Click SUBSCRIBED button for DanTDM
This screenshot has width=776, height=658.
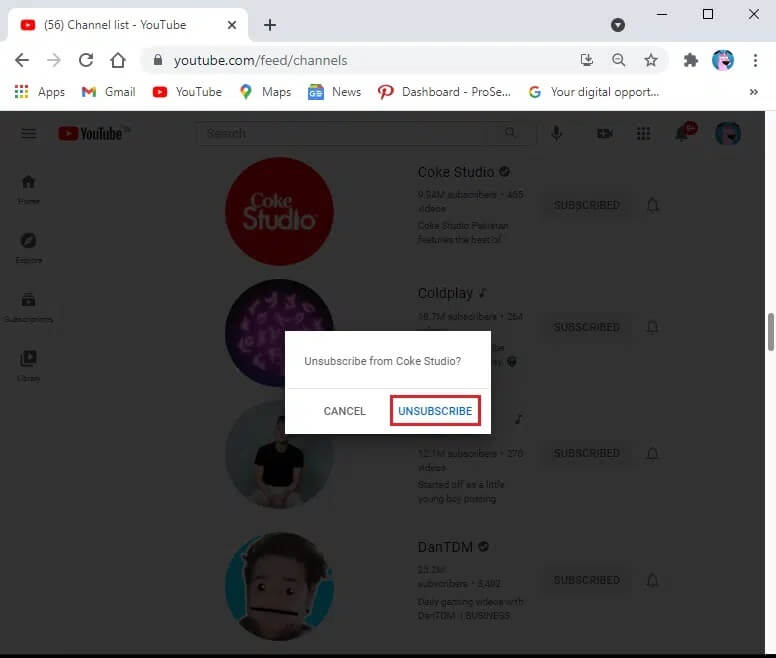click(x=586, y=580)
